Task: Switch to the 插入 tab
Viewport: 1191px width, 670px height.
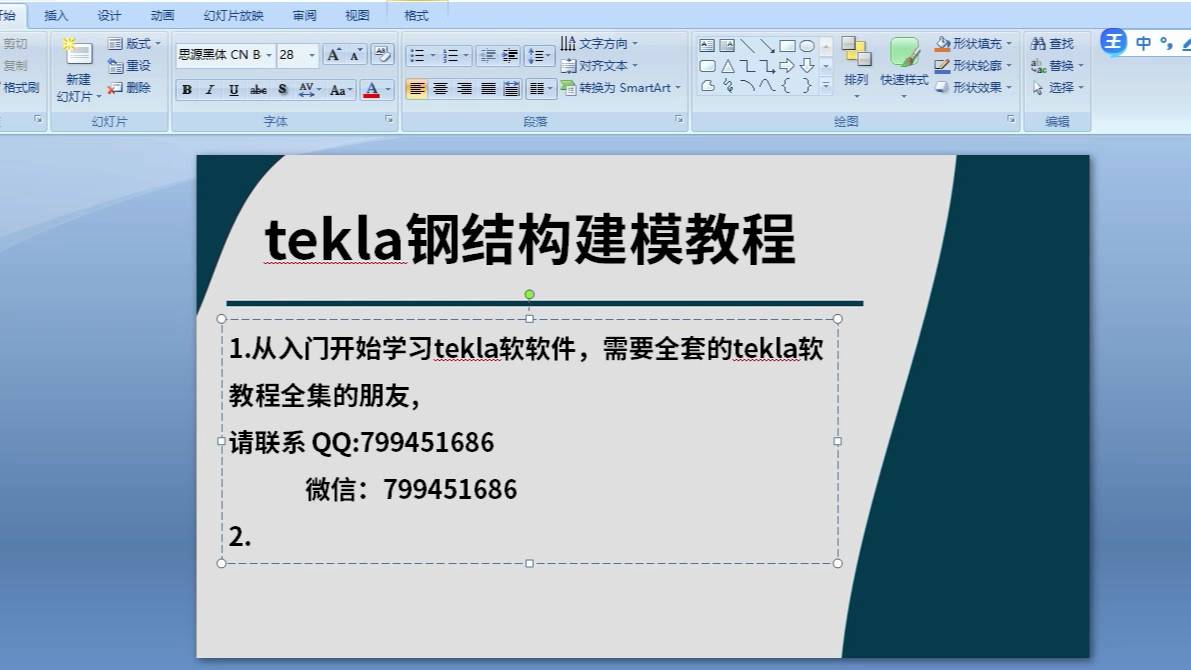Action: click(x=56, y=15)
